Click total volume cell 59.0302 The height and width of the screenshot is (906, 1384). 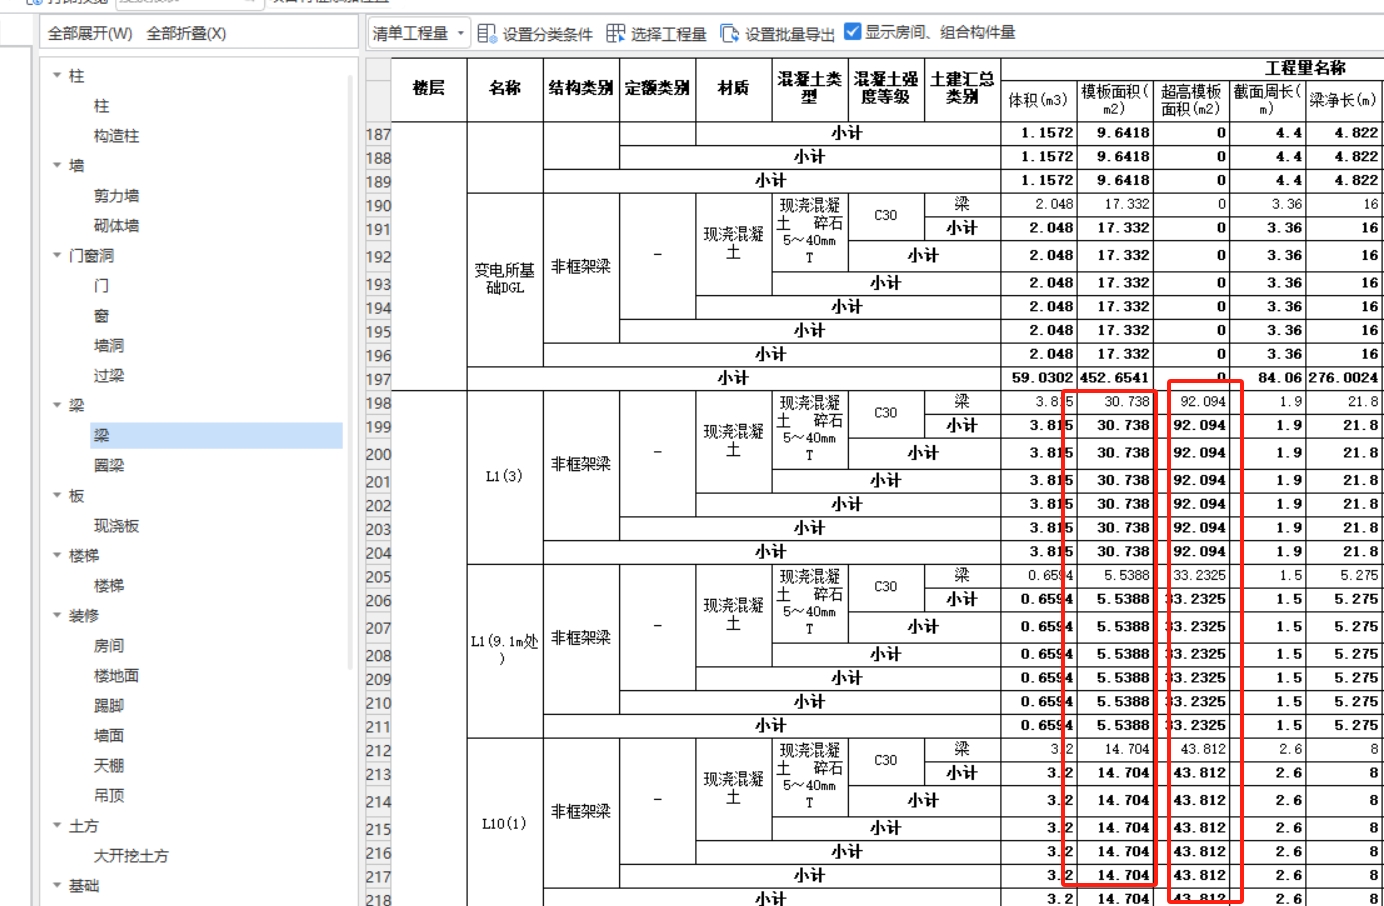[x=1039, y=378]
